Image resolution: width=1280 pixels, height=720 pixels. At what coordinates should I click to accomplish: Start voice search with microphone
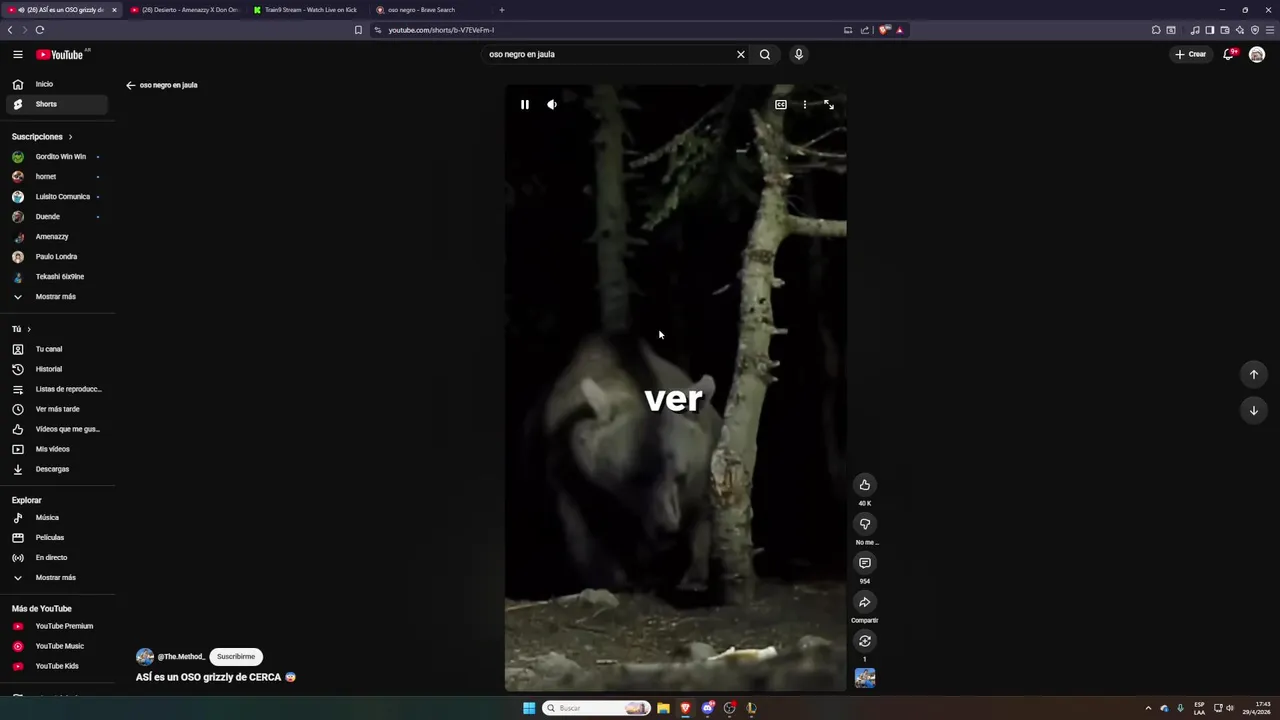click(x=798, y=54)
